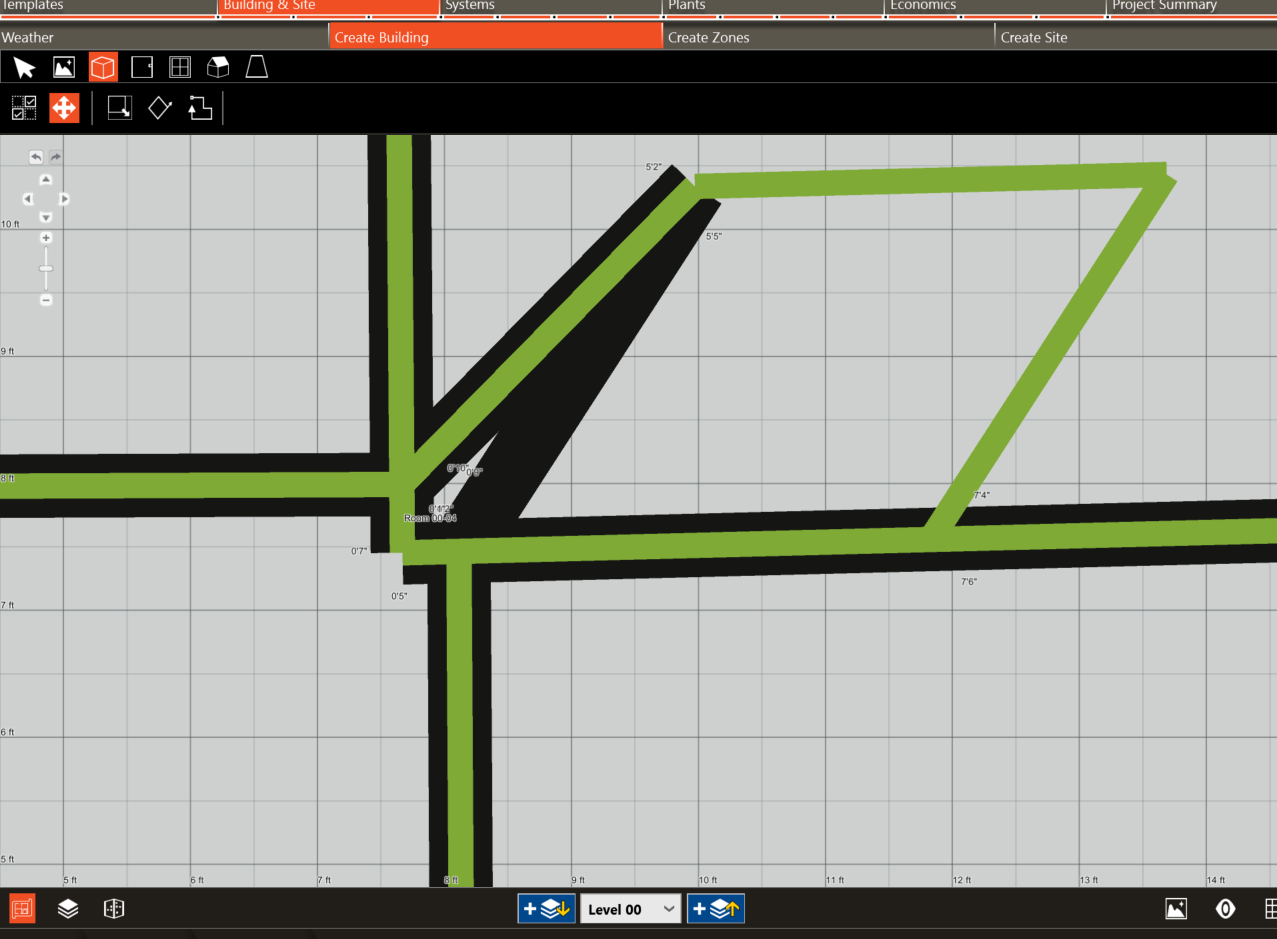Pan the canvas left with arrow

click(28, 199)
